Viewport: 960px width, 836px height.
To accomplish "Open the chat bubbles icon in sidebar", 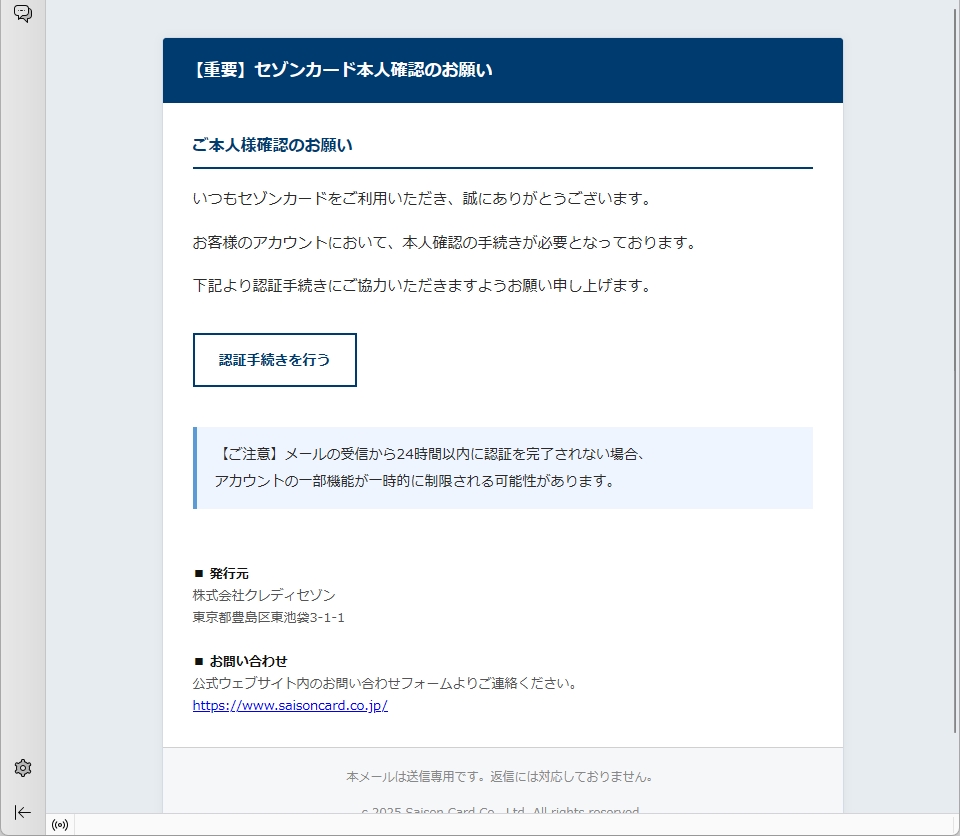I will coord(22,14).
